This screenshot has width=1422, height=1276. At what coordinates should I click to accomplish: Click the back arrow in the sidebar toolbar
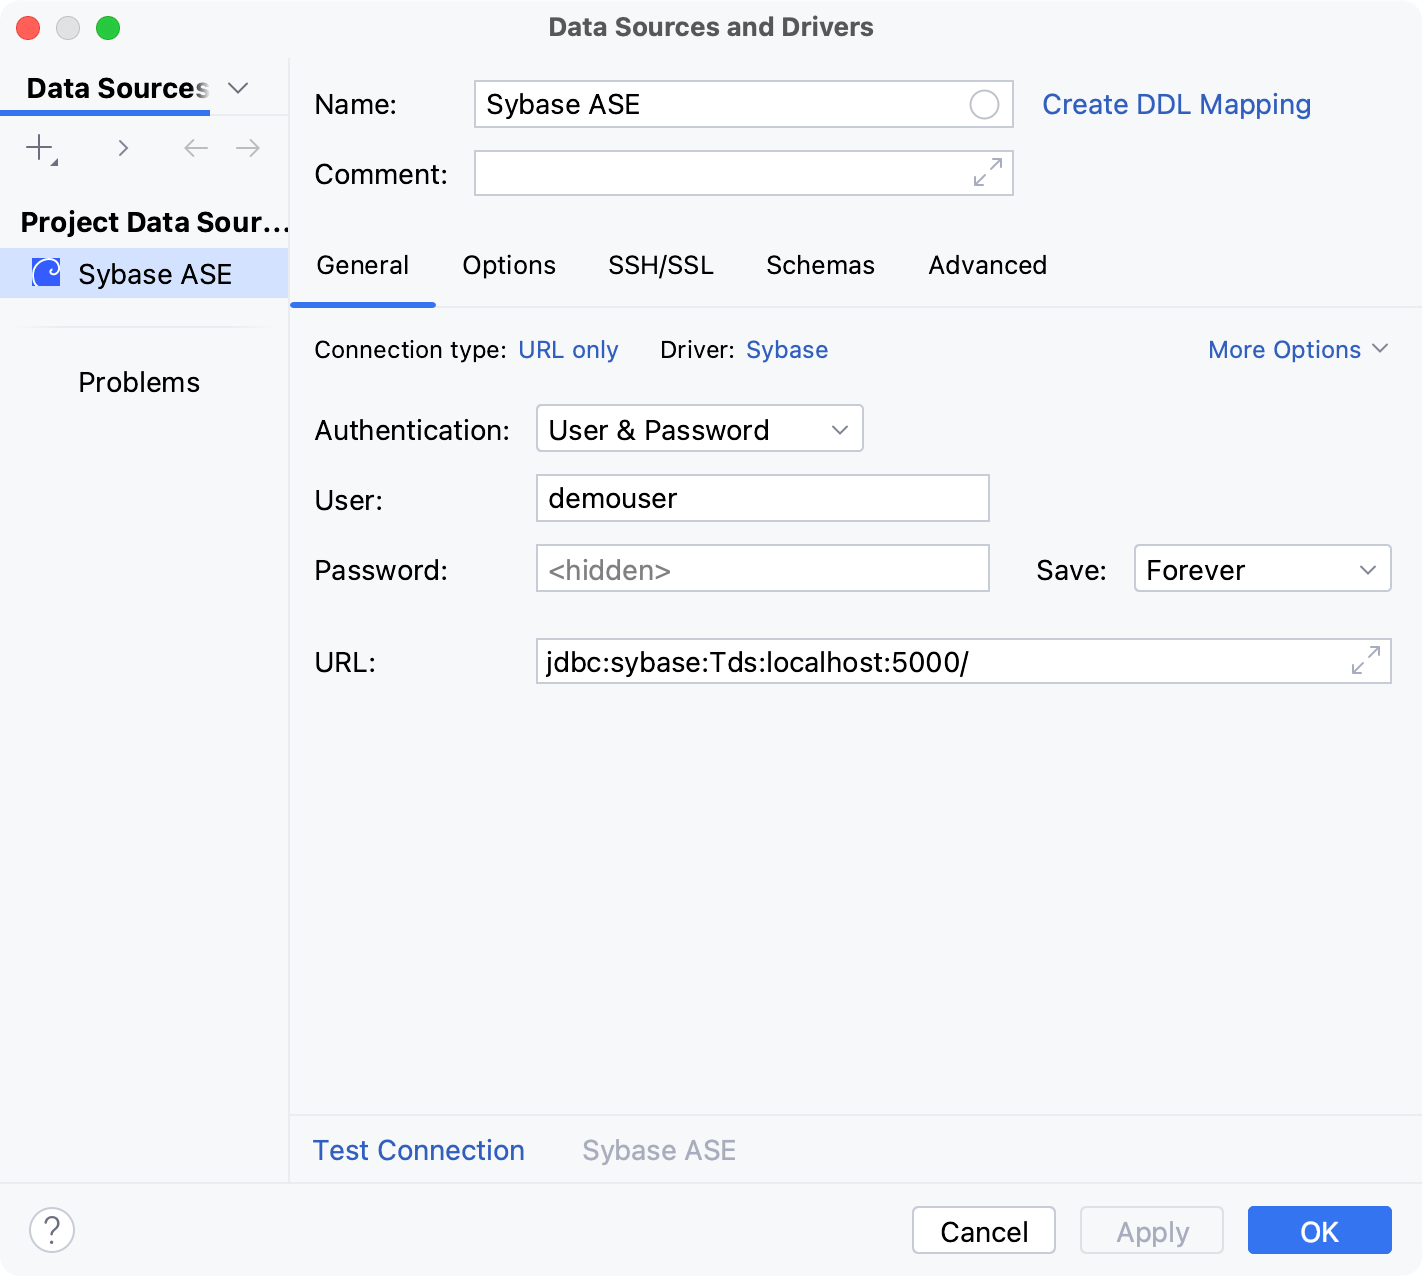click(195, 147)
